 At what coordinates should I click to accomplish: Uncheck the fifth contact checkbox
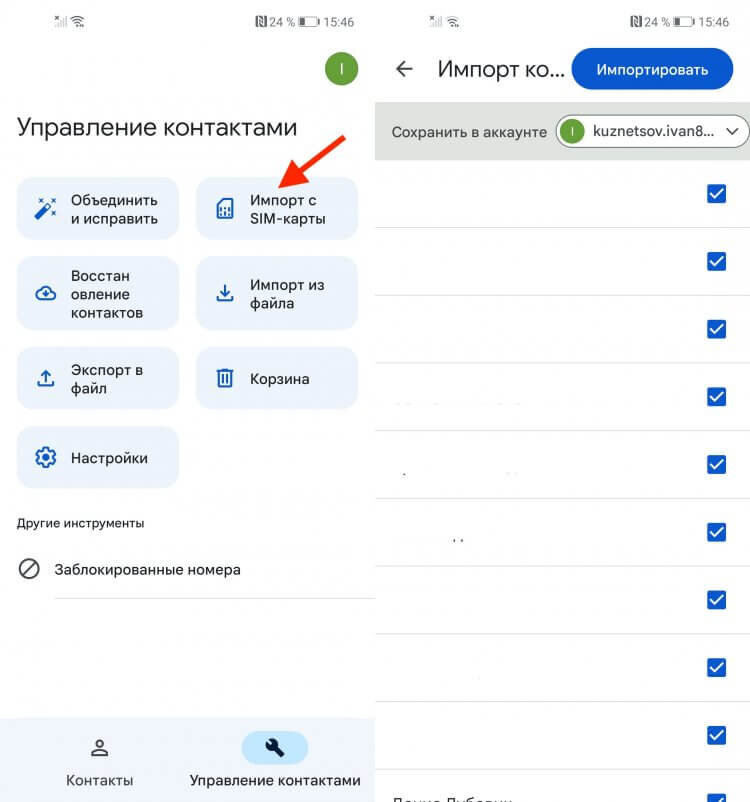[x=716, y=464]
